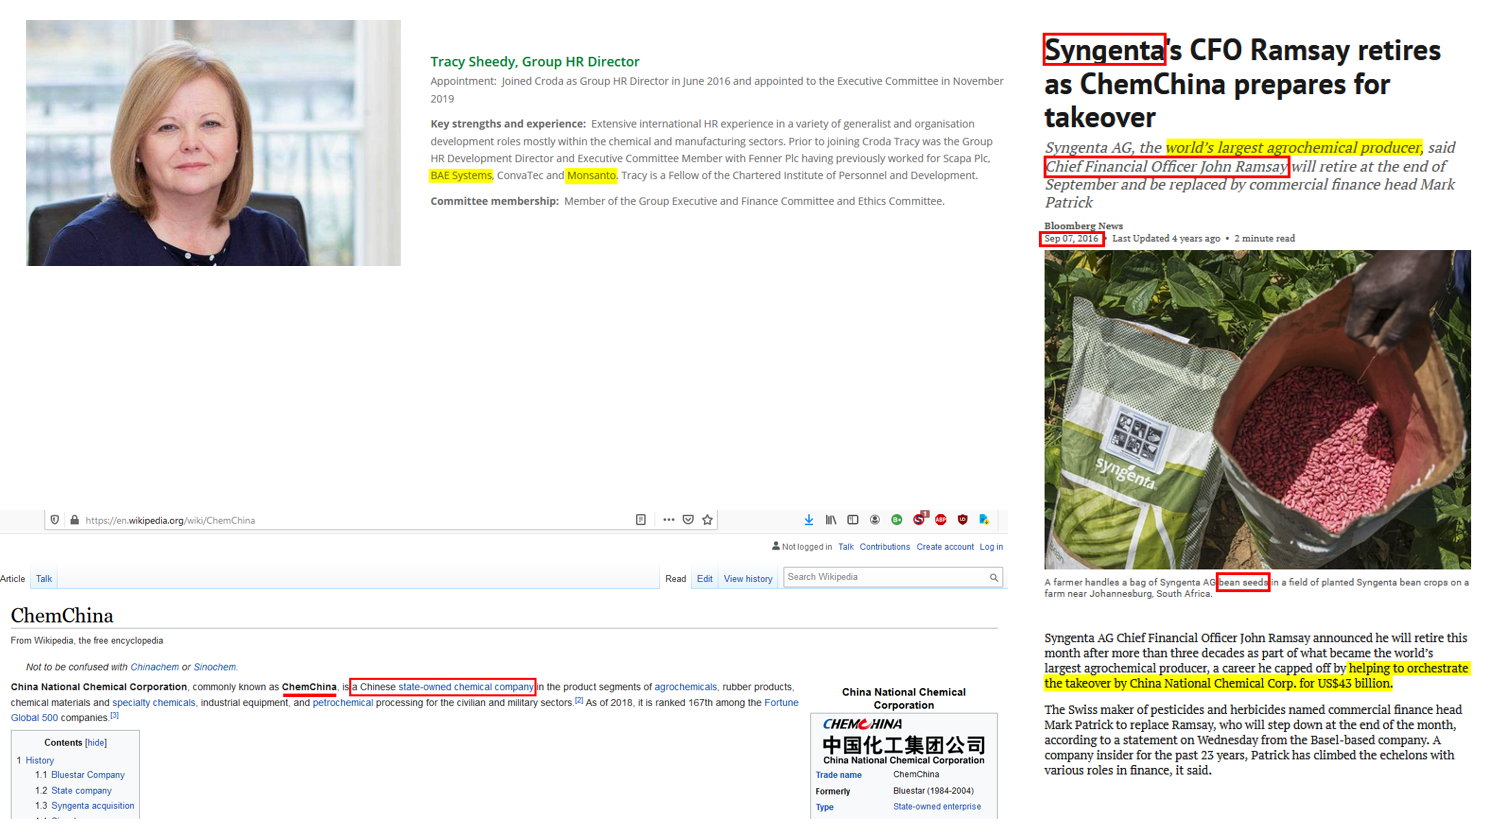Click the ChemChina page title heading

(x=62, y=616)
